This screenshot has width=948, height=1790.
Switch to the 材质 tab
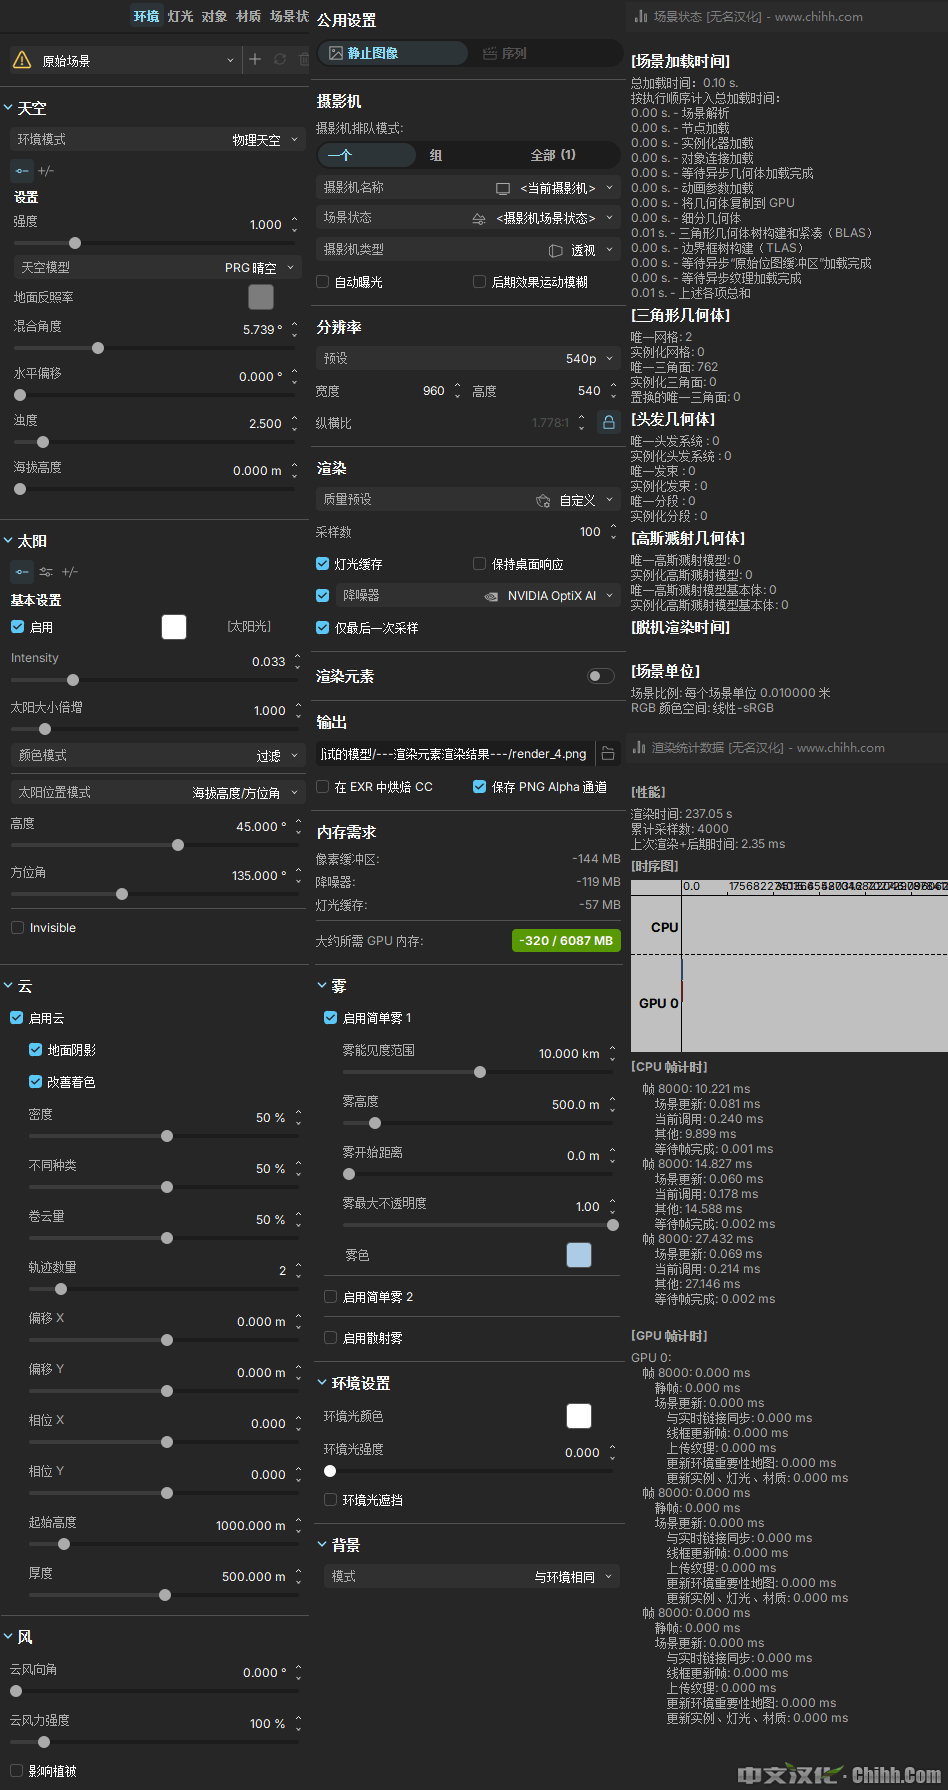(248, 16)
